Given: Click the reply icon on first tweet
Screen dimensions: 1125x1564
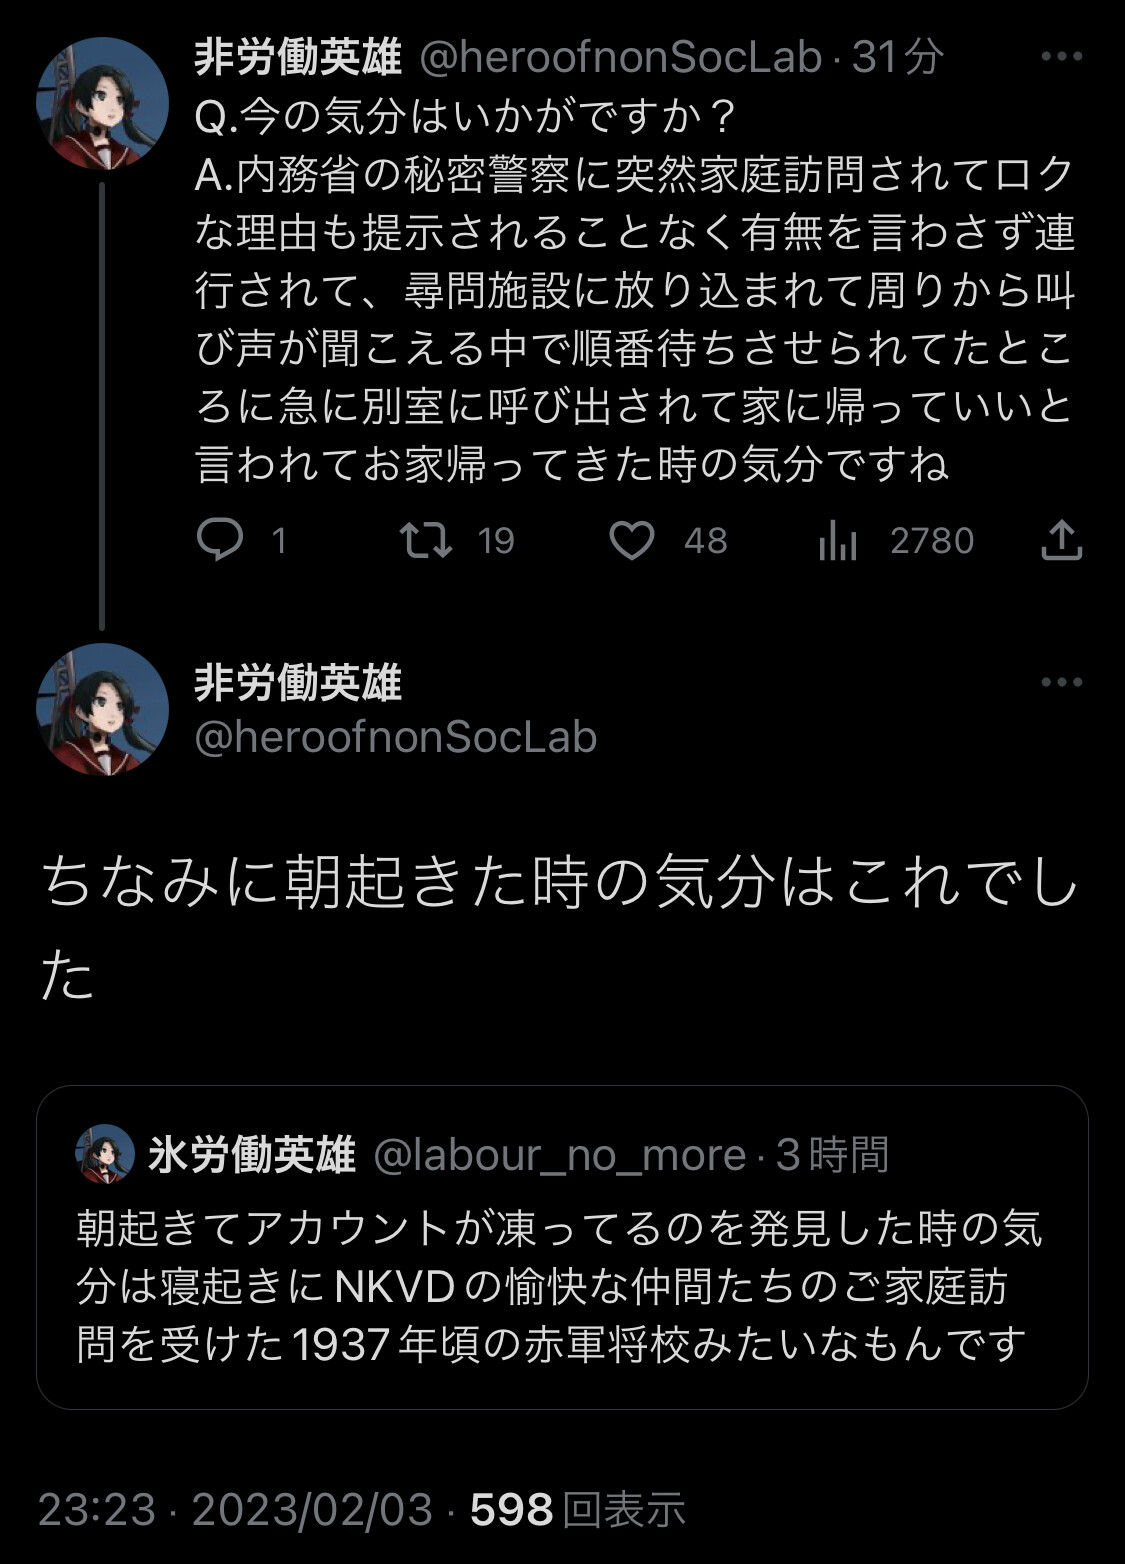Looking at the screenshot, I should point(220,541).
